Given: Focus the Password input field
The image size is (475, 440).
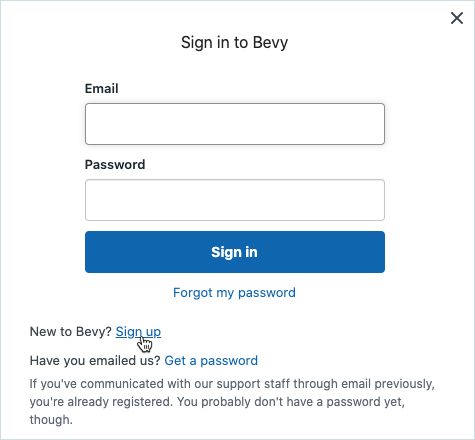Looking at the screenshot, I should (x=235, y=200).
